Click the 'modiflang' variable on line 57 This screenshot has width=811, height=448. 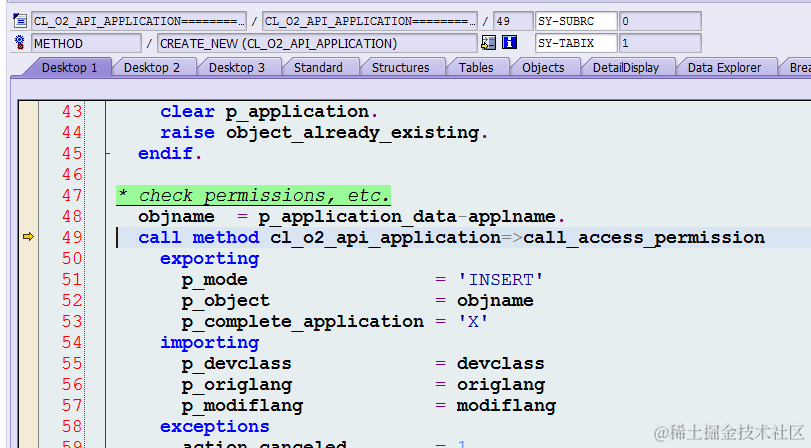506,406
